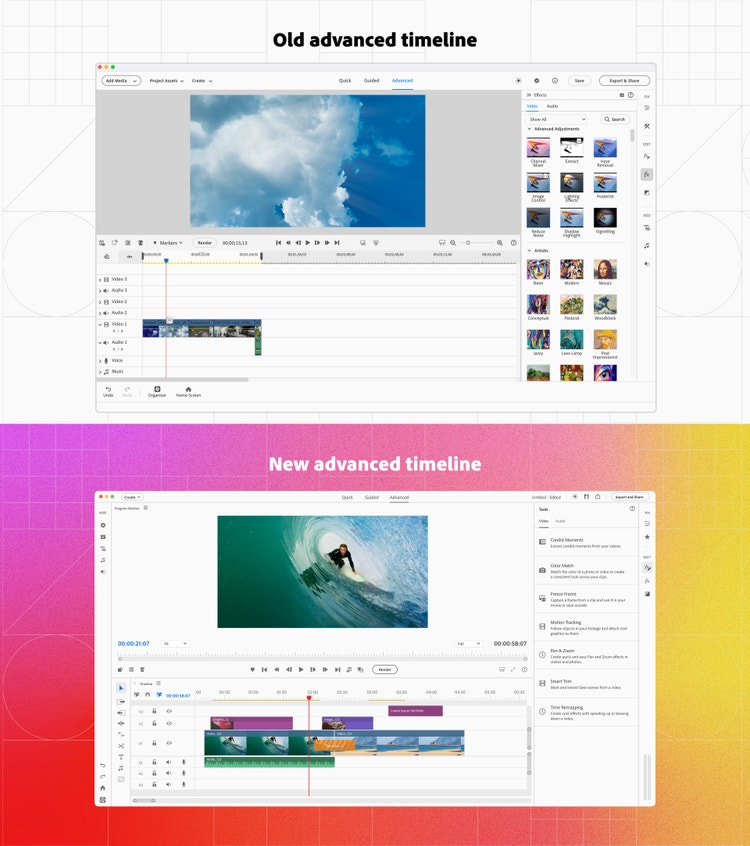Viewport: 750px width, 846px height.
Task: Open Project Assets dropdown in old window
Action: coord(166,80)
